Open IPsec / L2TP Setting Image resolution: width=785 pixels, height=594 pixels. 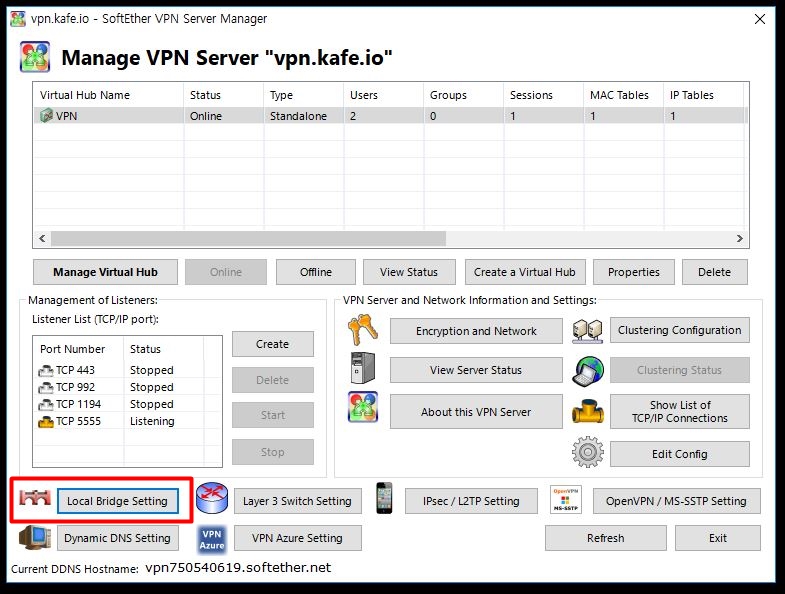pyautogui.click(x=471, y=501)
